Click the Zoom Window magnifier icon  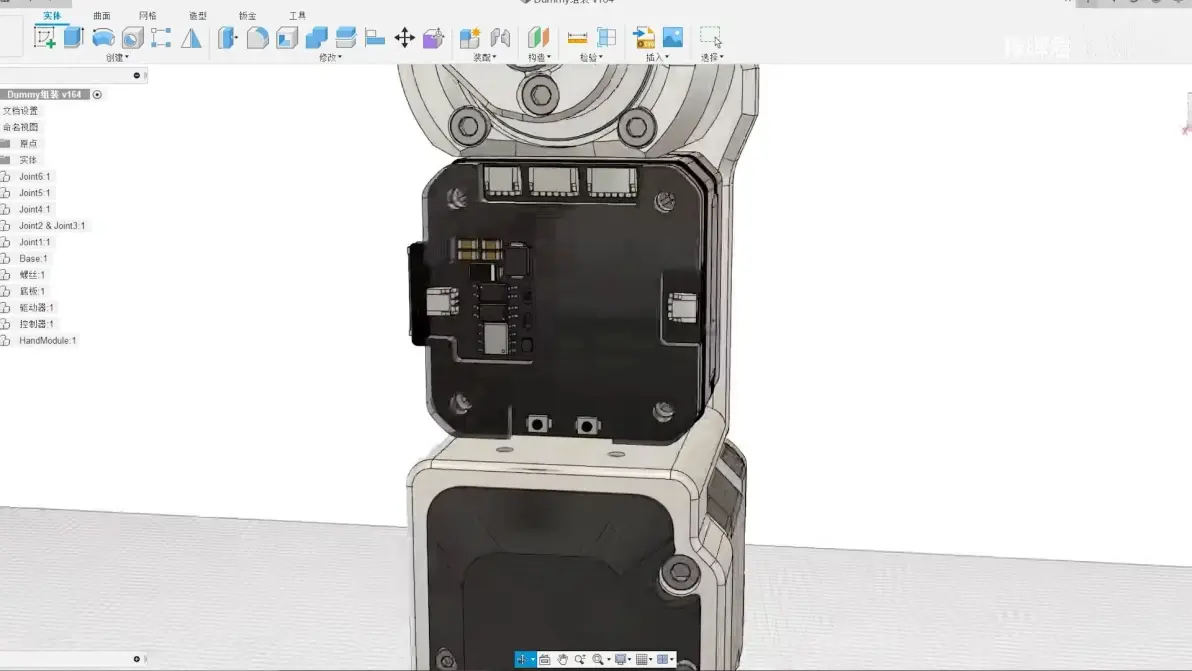(598, 660)
